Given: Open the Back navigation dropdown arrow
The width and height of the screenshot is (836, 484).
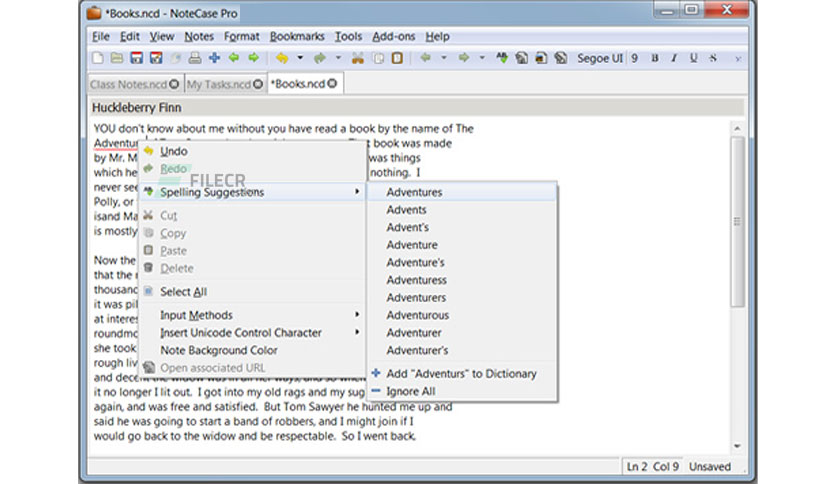Looking at the screenshot, I should (444, 58).
